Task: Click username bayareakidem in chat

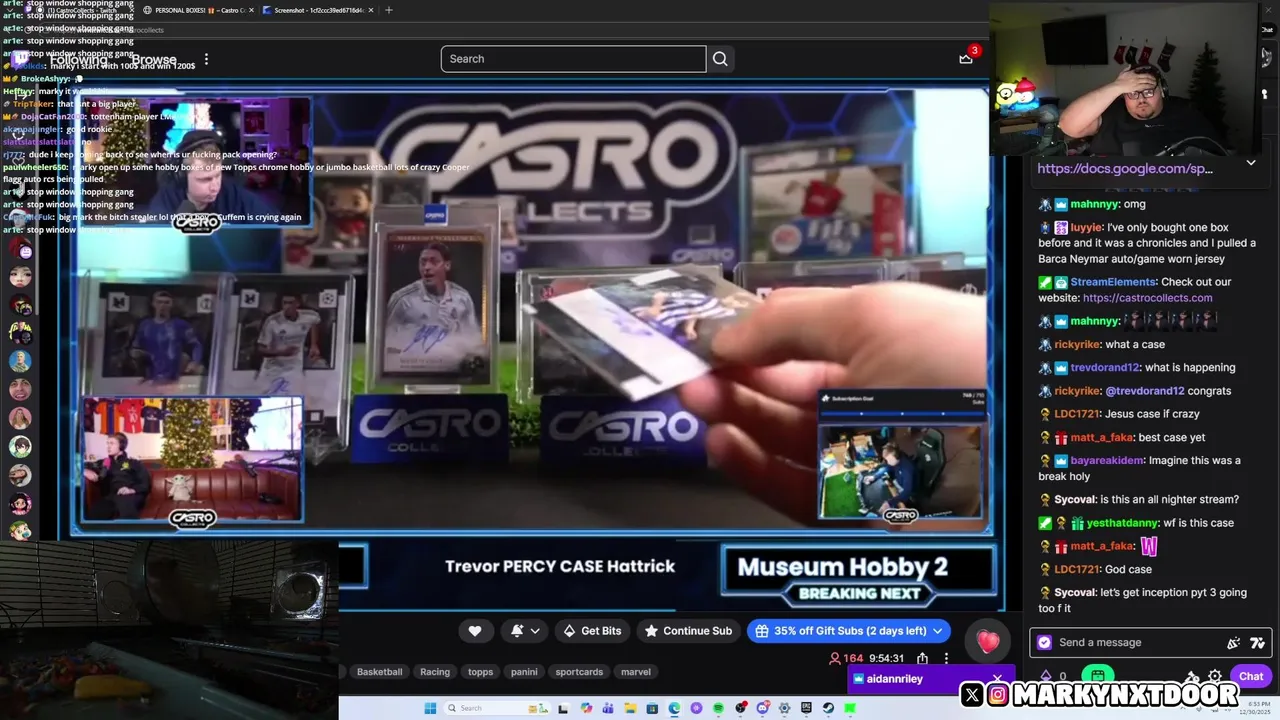Action: click(x=1106, y=460)
